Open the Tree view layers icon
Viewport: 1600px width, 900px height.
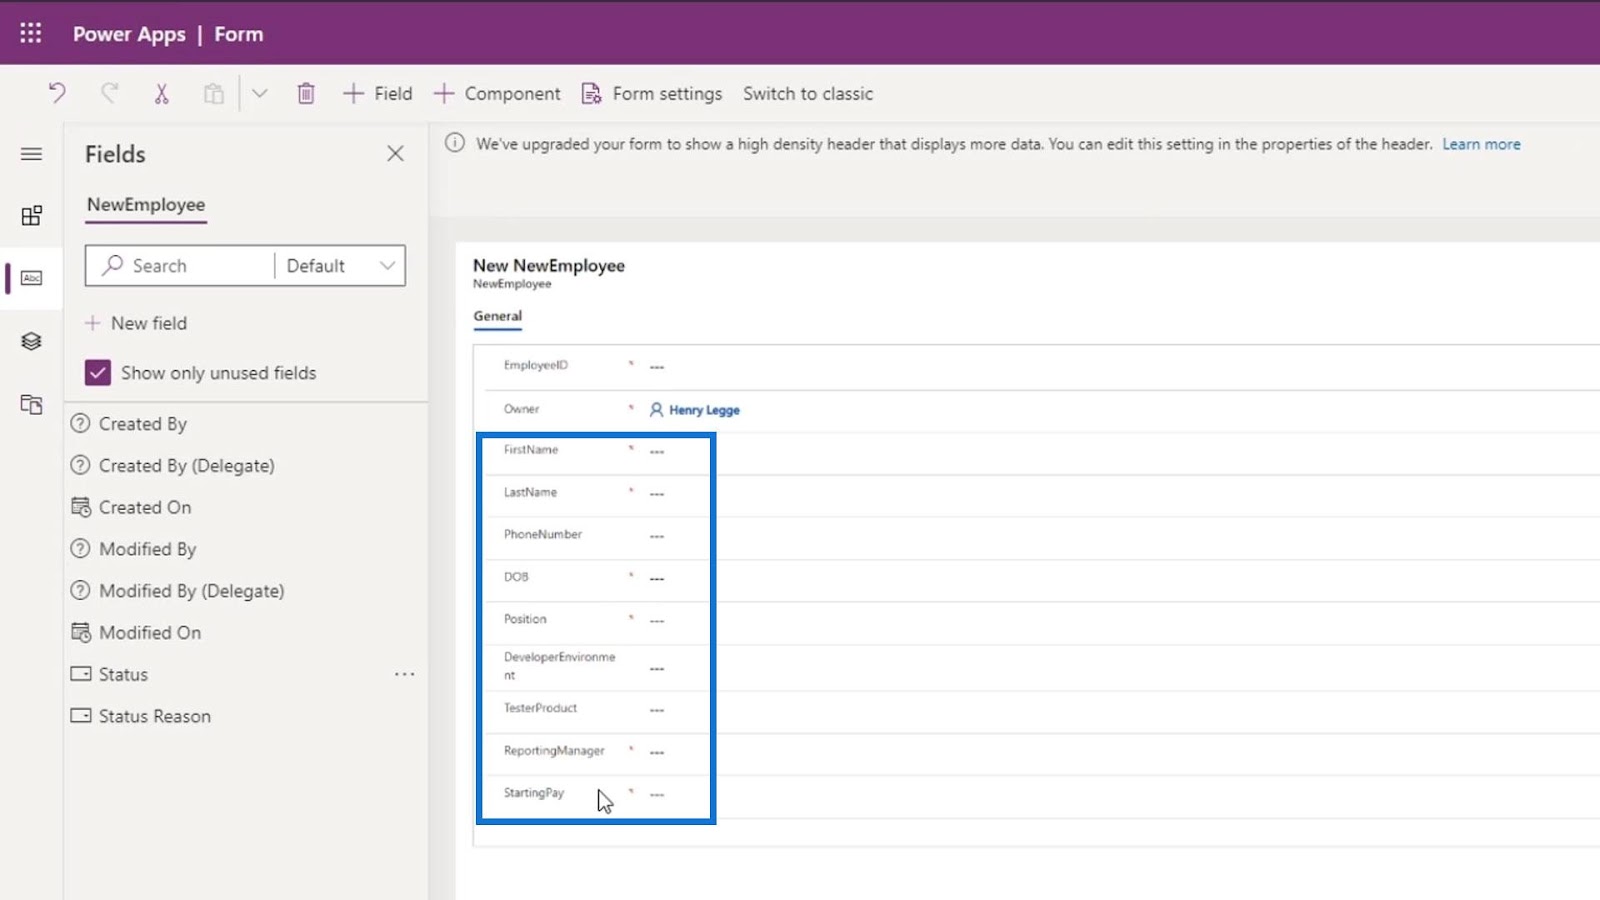coord(31,341)
